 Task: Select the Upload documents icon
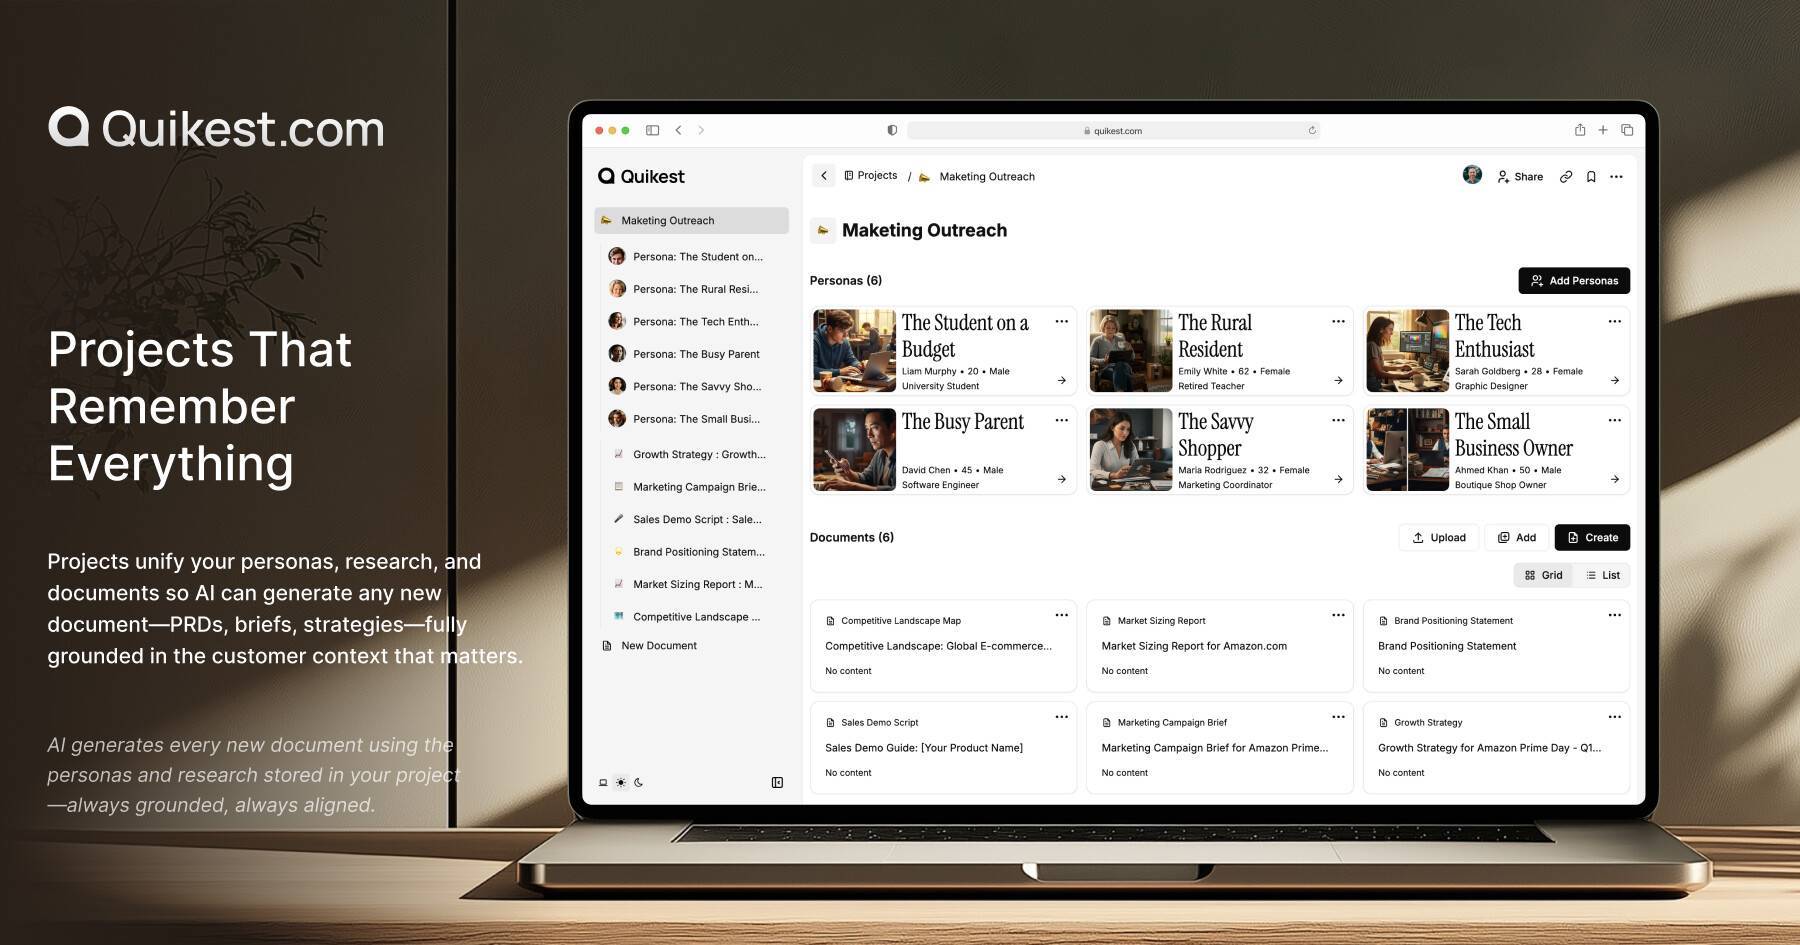click(x=1419, y=537)
